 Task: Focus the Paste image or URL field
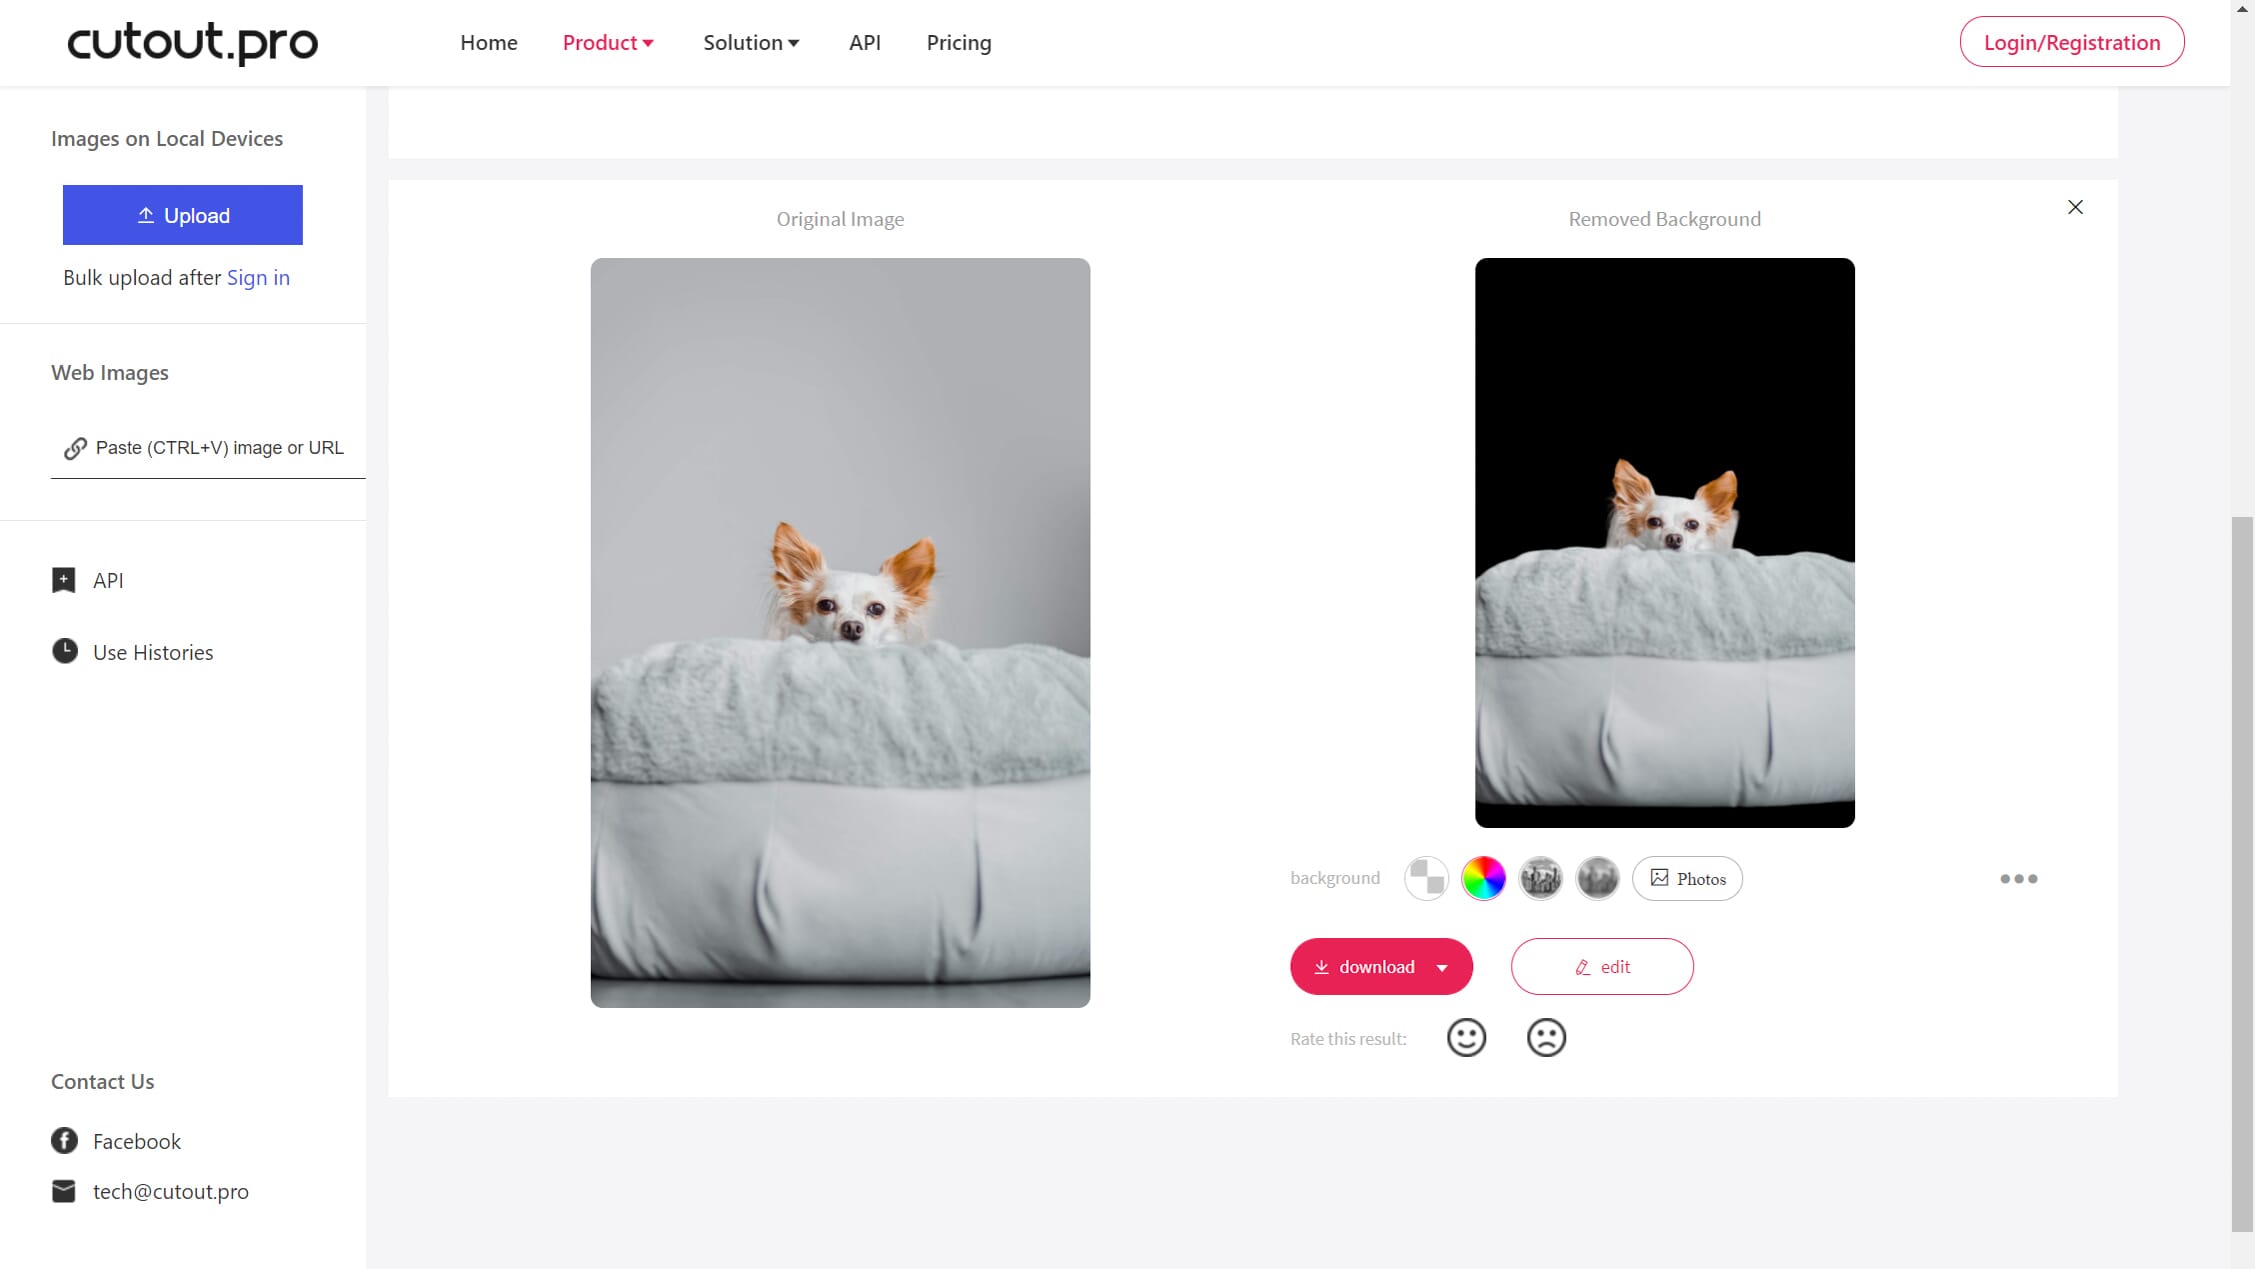[208, 448]
